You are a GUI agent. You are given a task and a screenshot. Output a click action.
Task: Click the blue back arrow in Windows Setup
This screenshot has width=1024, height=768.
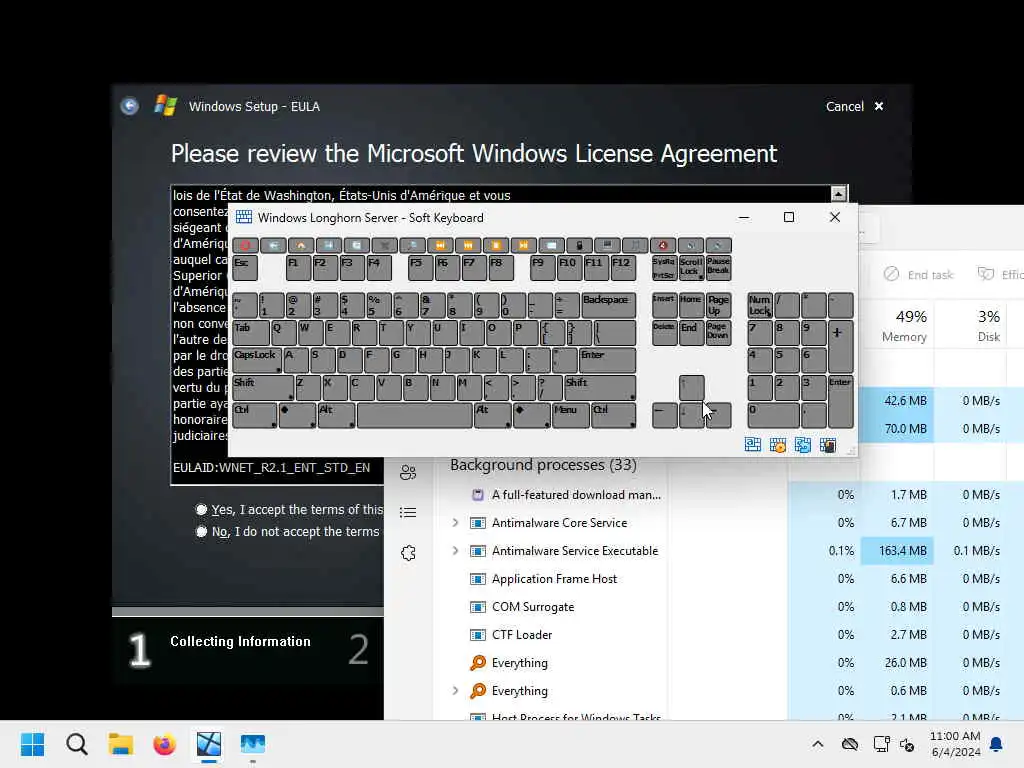[x=129, y=106]
